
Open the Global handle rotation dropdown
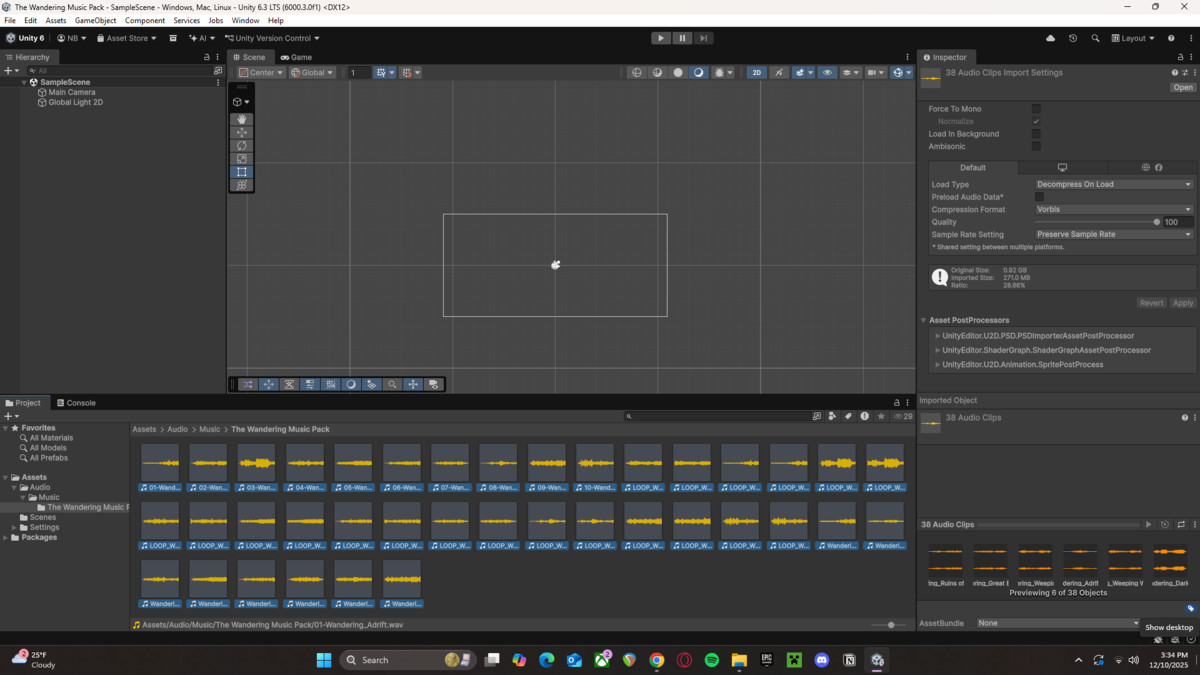(x=312, y=72)
